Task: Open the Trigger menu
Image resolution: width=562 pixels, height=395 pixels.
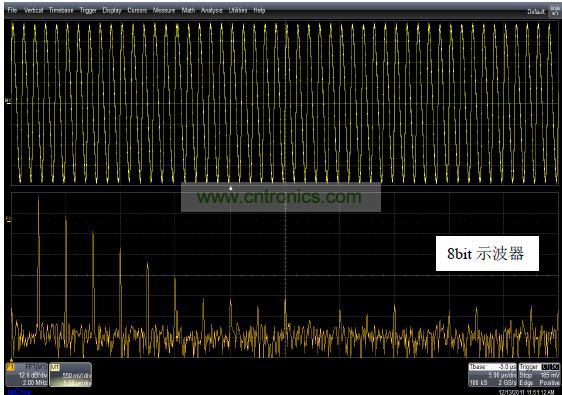Action: [x=88, y=11]
